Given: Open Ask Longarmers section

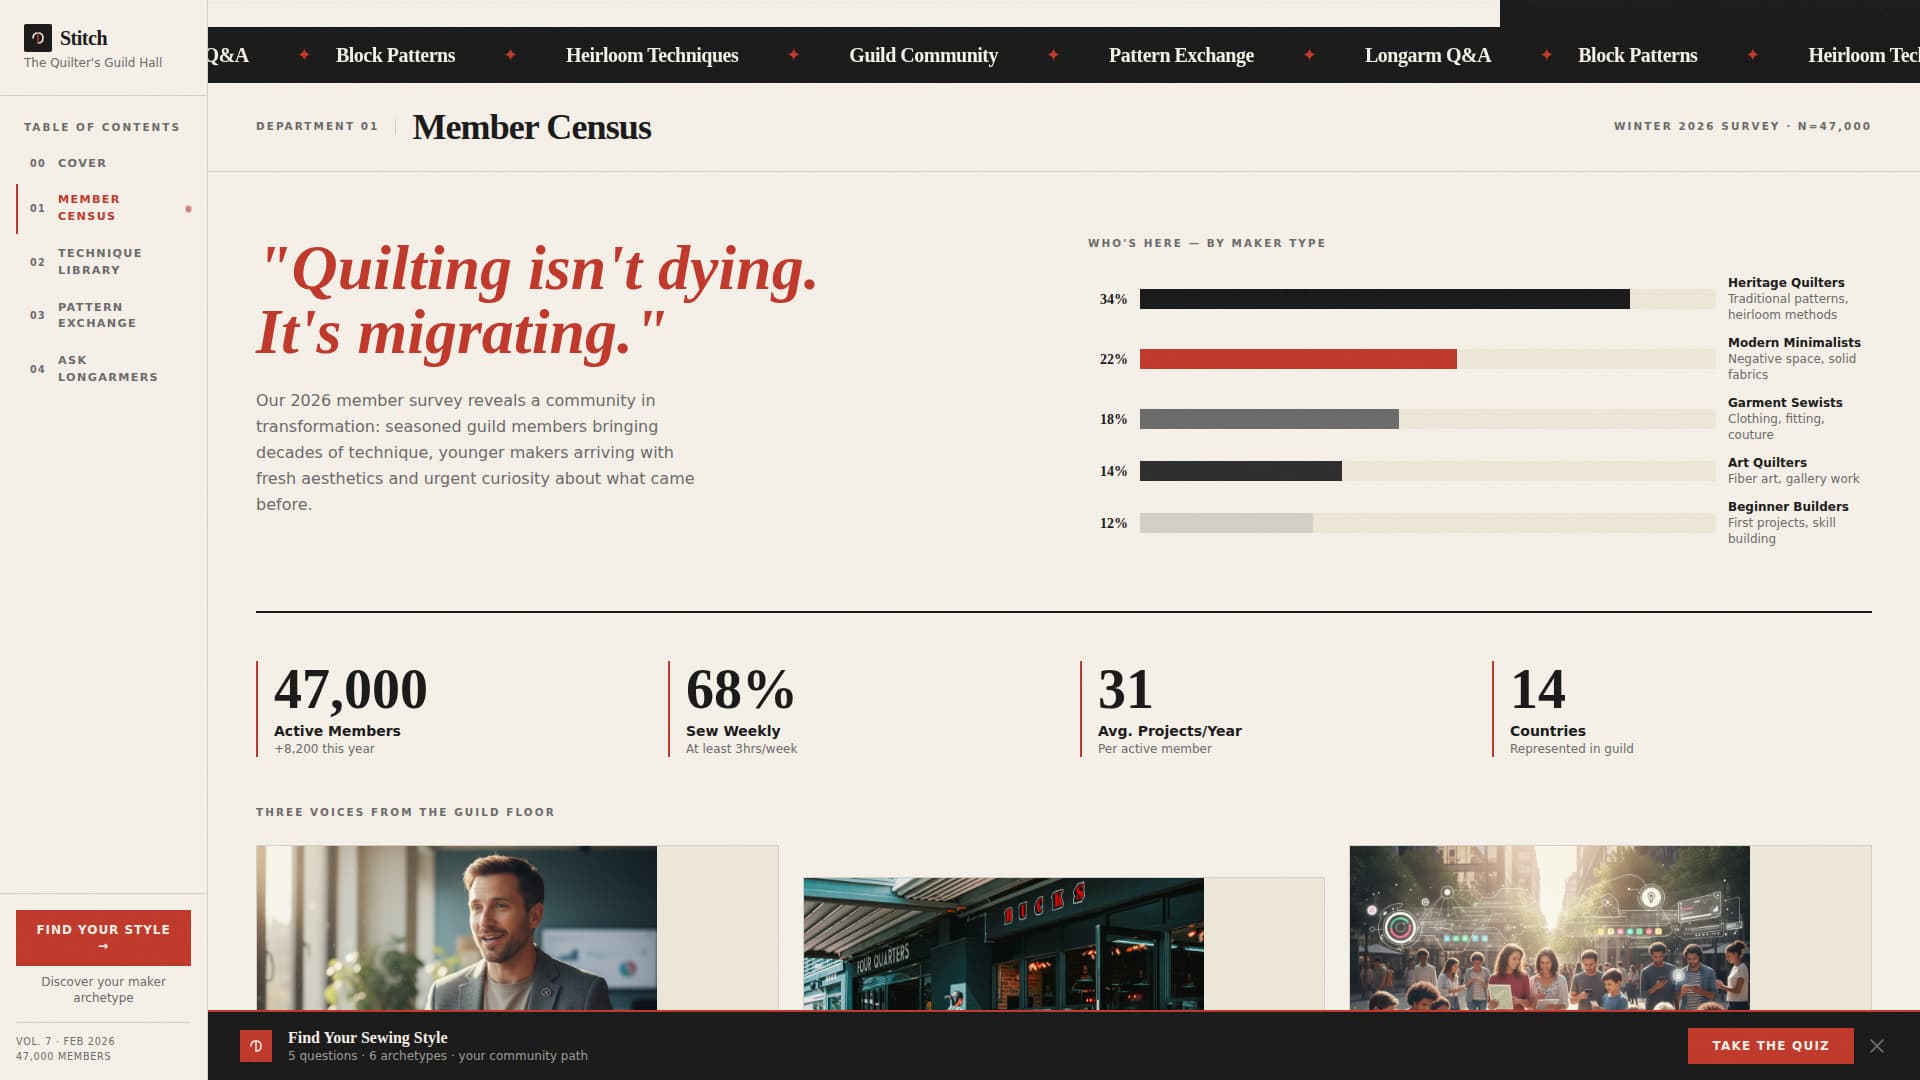Looking at the screenshot, I should tap(103, 369).
